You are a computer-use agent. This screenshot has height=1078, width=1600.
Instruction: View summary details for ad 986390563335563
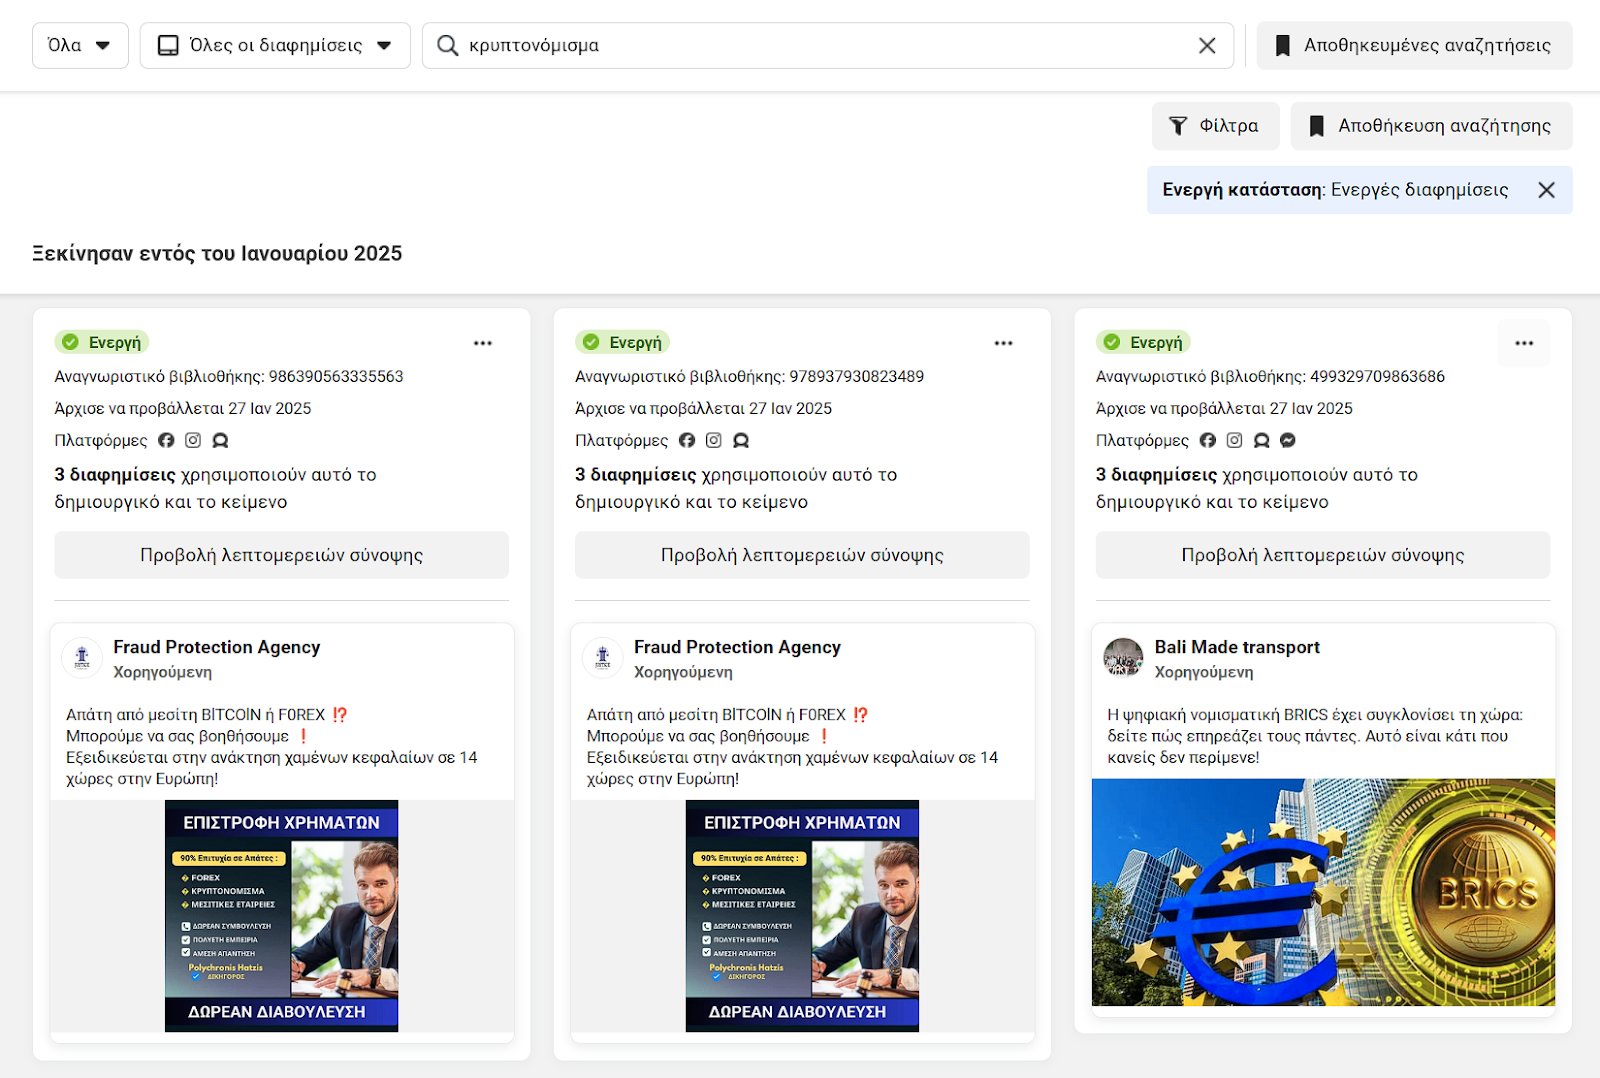click(x=281, y=555)
